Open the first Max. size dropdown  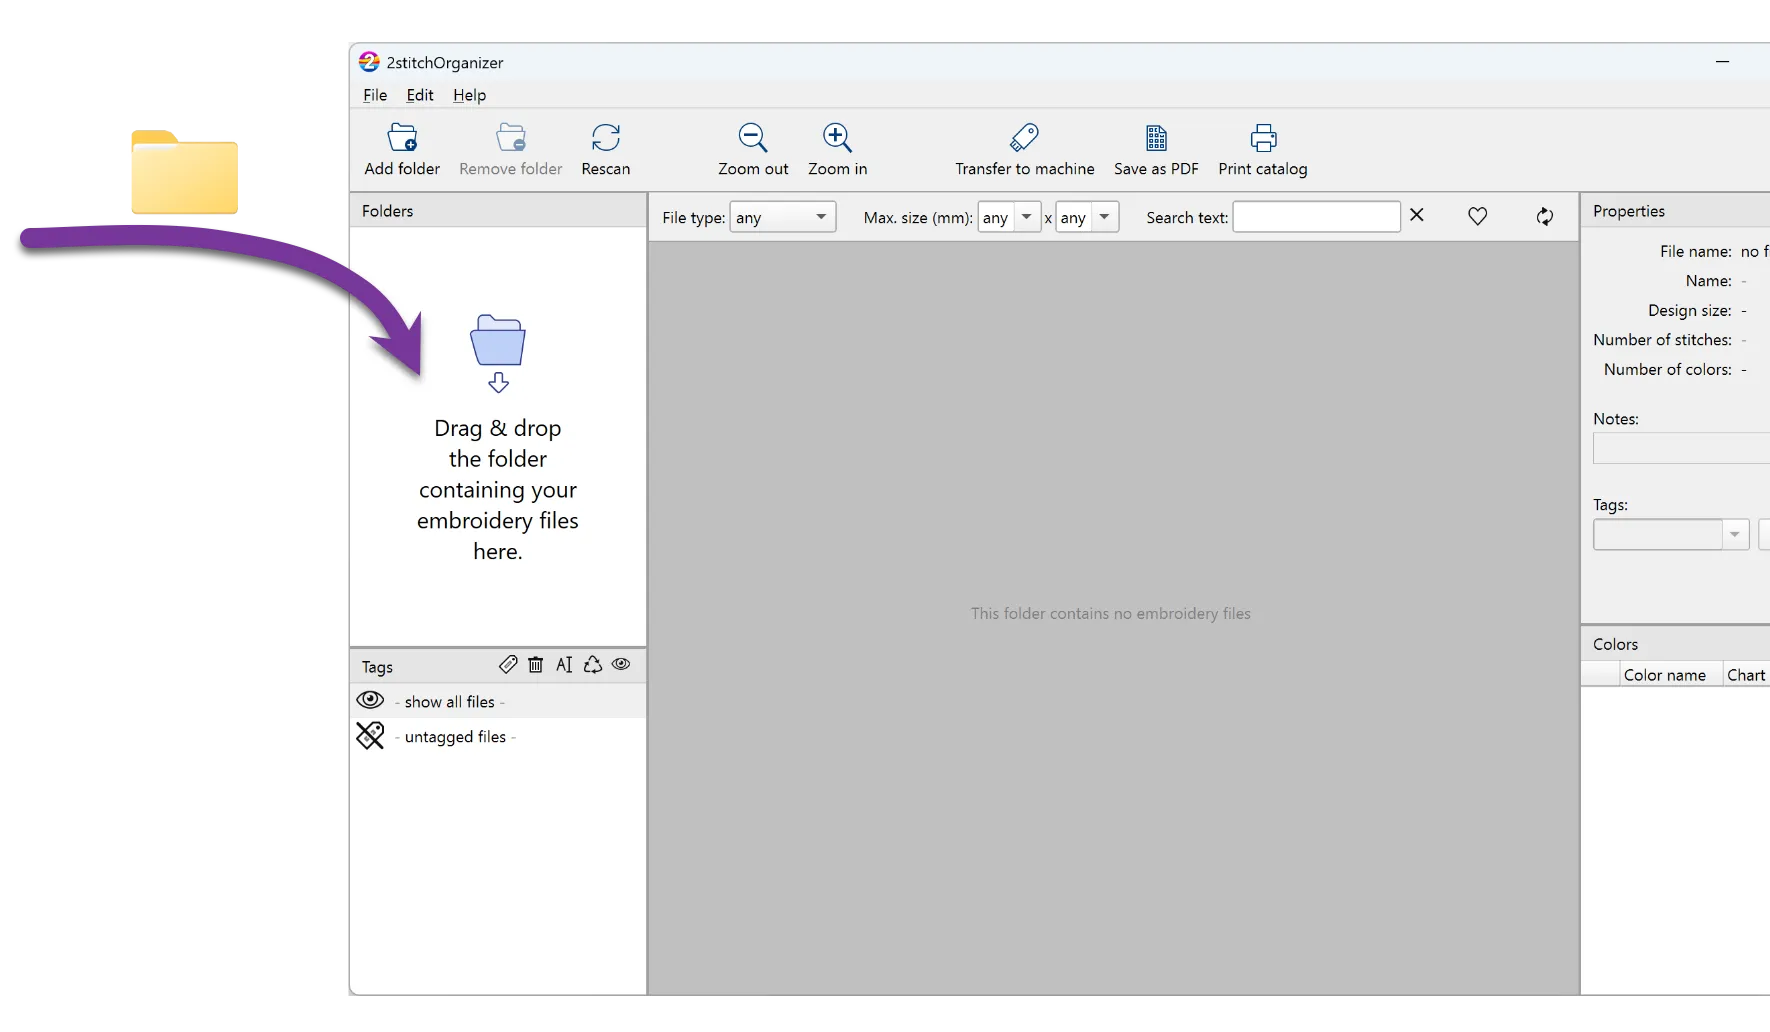coord(1010,217)
